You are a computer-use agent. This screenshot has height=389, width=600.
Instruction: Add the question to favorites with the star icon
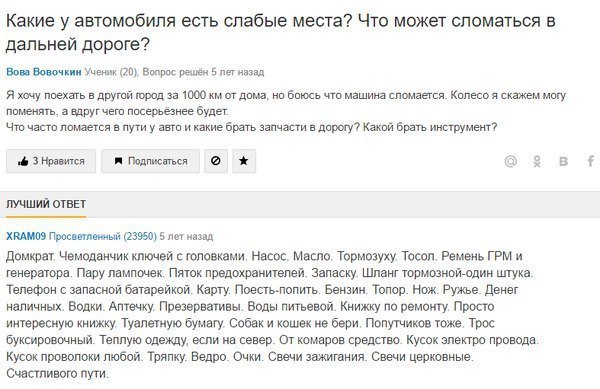[244, 161]
